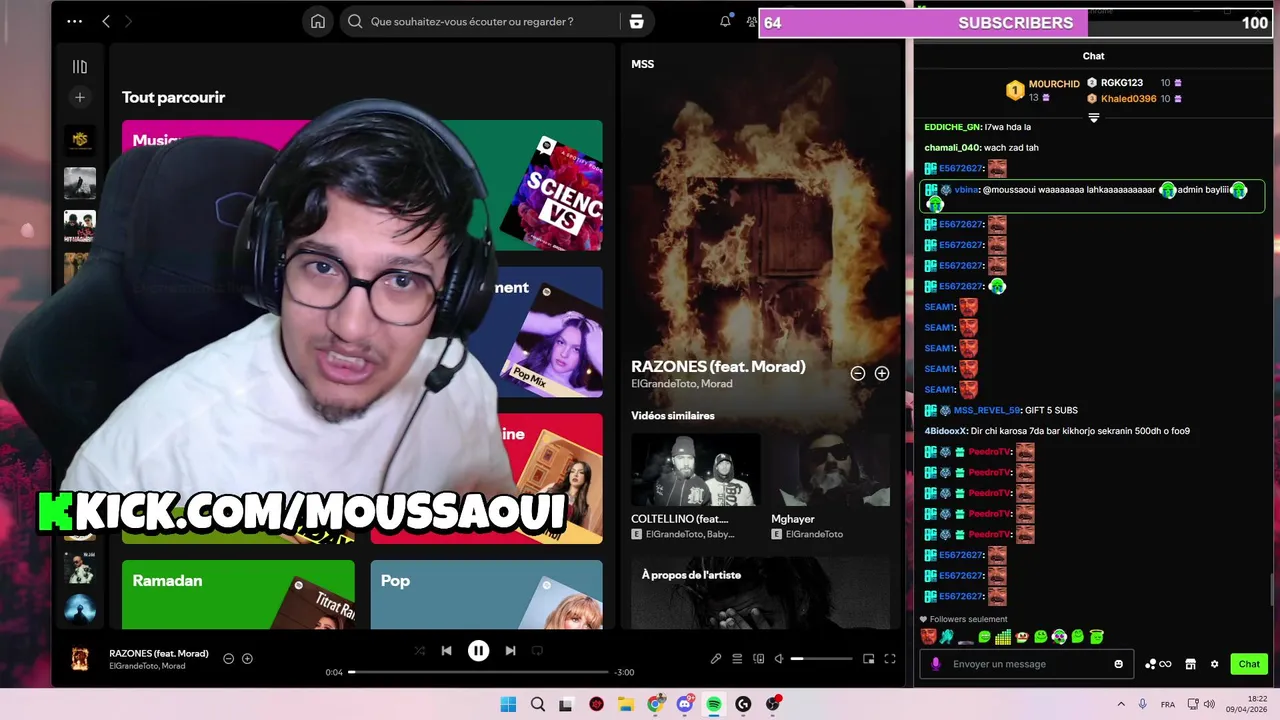Open Spotify mini player icon
The width and height of the screenshot is (1280, 720).
click(x=868, y=658)
